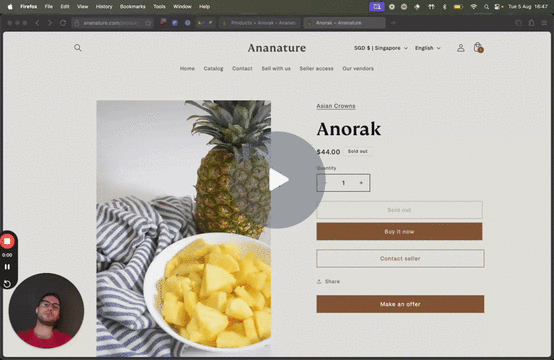Increase quantity with the plus button
Image resolution: width=554 pixels, height=360 pixels.
coord(361,183)
